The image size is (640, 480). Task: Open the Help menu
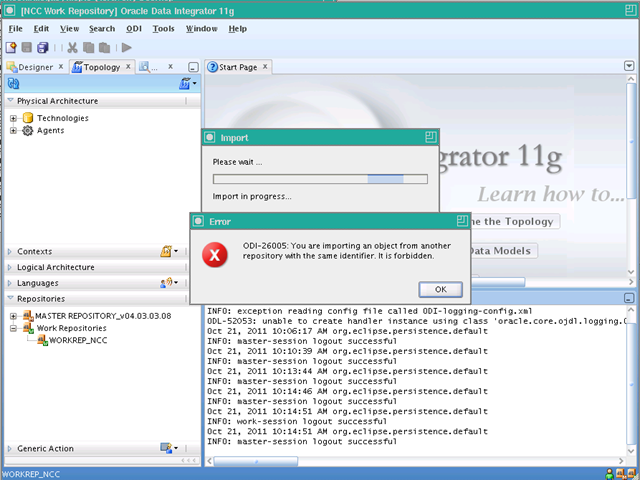238,29
